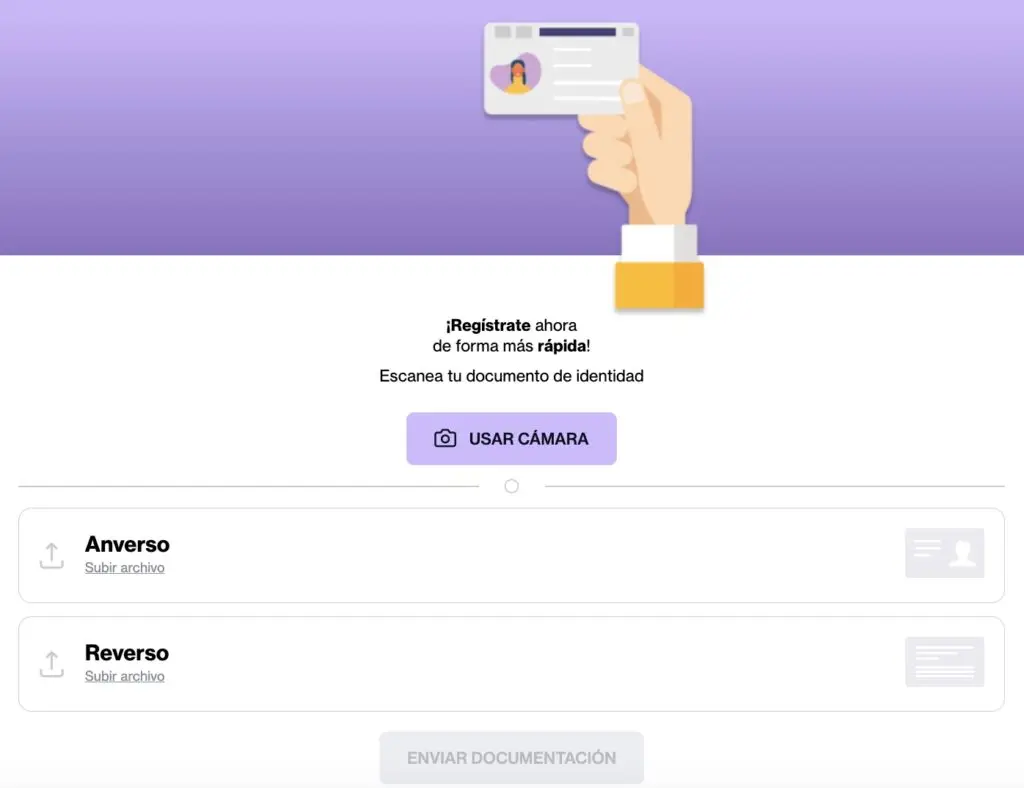Select the front ID placeholder thumbnail in Anverso
Viewport: 1024px width, 788px height.
click(x=944, y=553)
